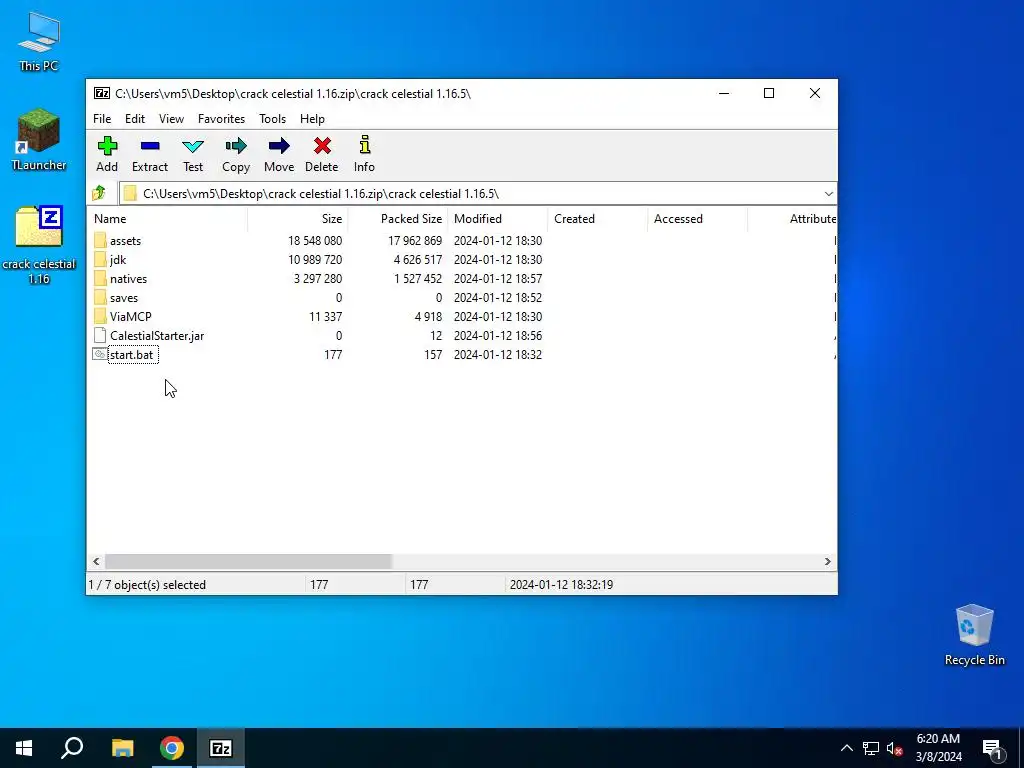Click the Copy toolbar button

click(236, 155)
